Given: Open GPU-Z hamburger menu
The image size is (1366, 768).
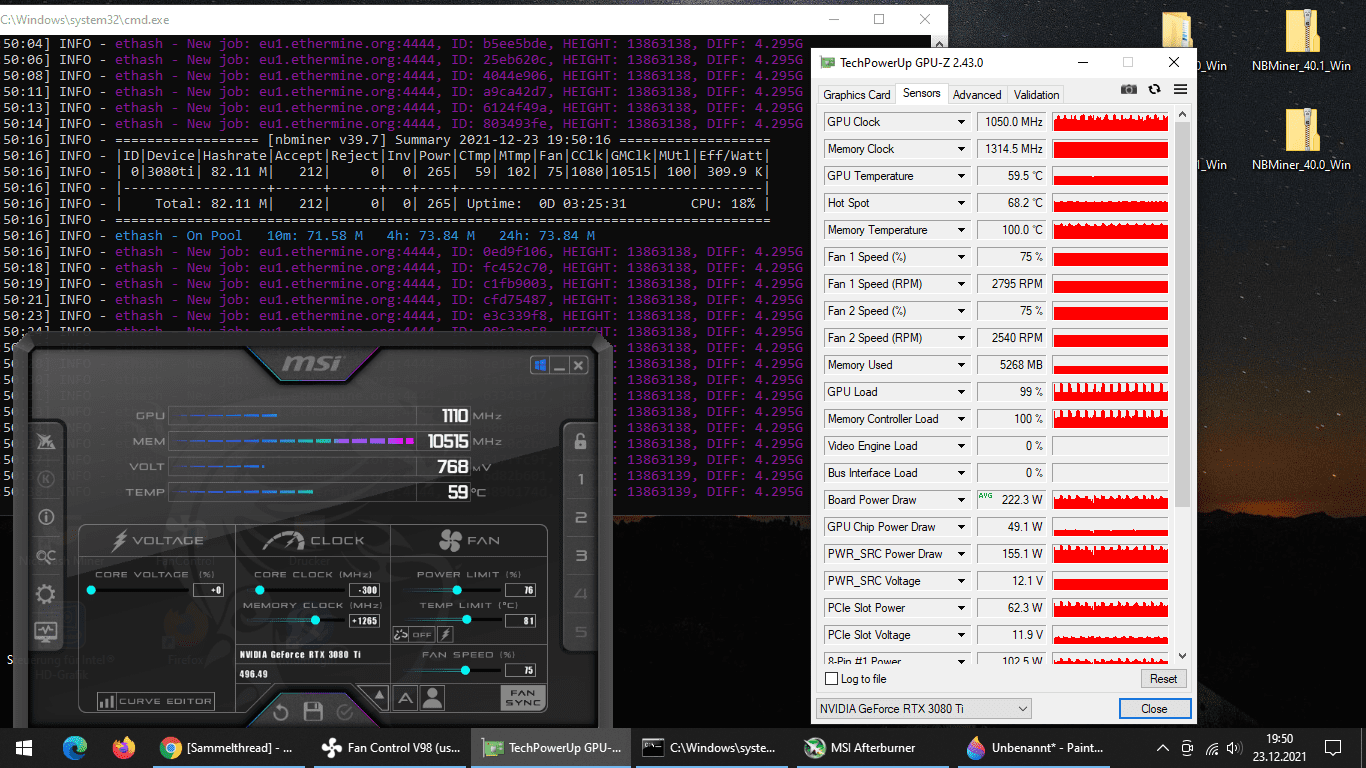Looking at the screenshot, I should point(1180,89).
